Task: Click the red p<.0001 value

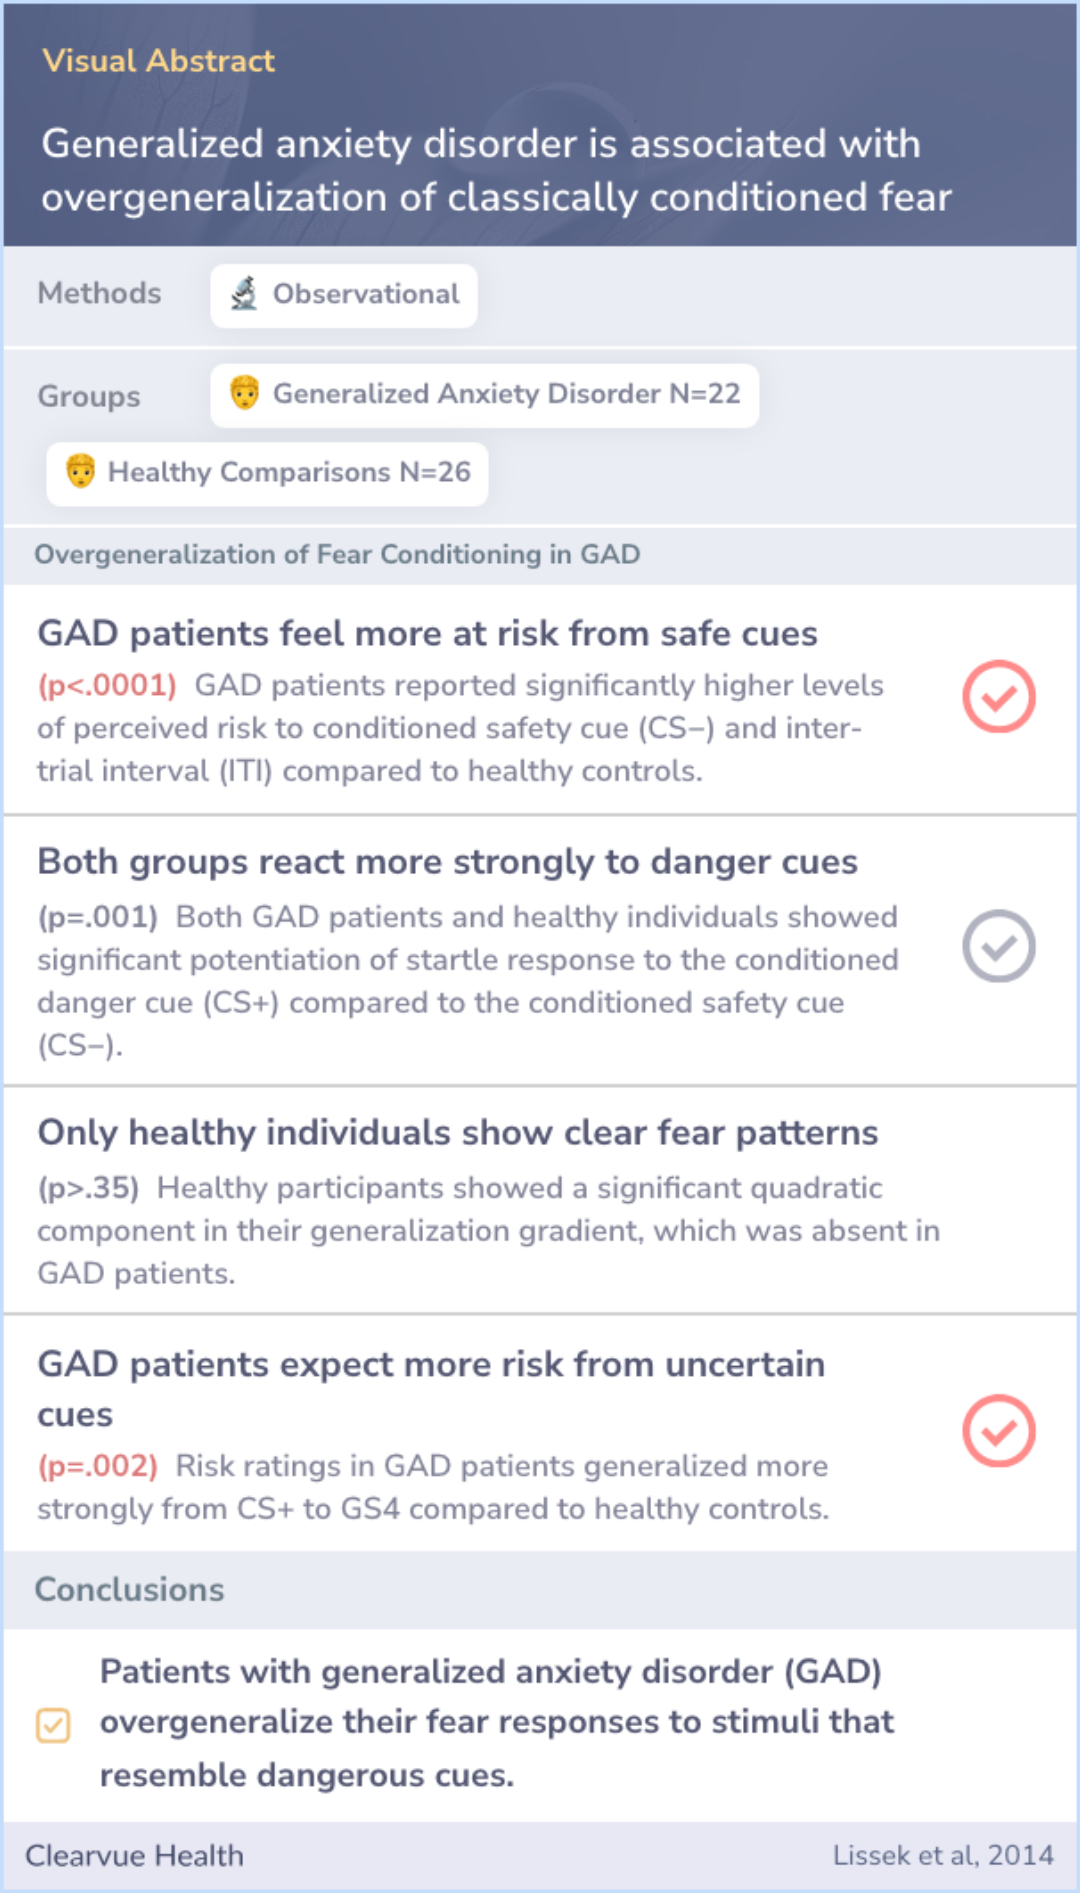Action: pos(107,685)
